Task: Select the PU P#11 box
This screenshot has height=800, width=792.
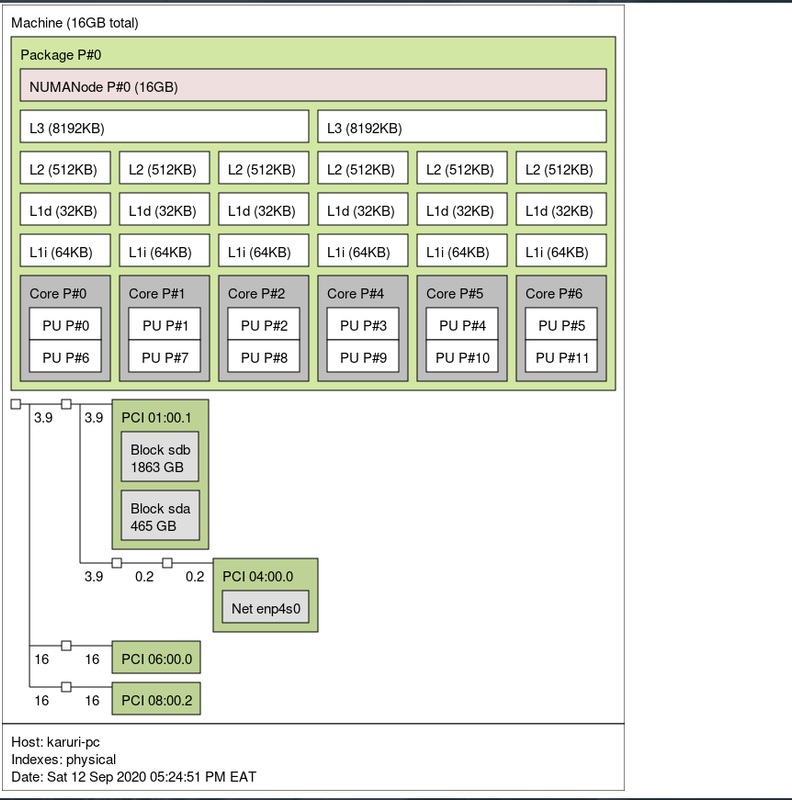Action: point(561,357)
